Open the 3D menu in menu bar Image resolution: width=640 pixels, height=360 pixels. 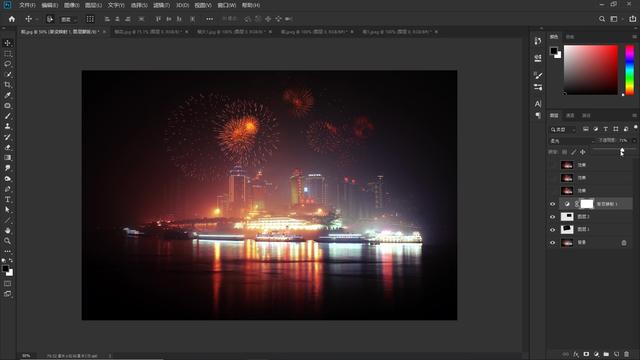(x=182, y=5)
